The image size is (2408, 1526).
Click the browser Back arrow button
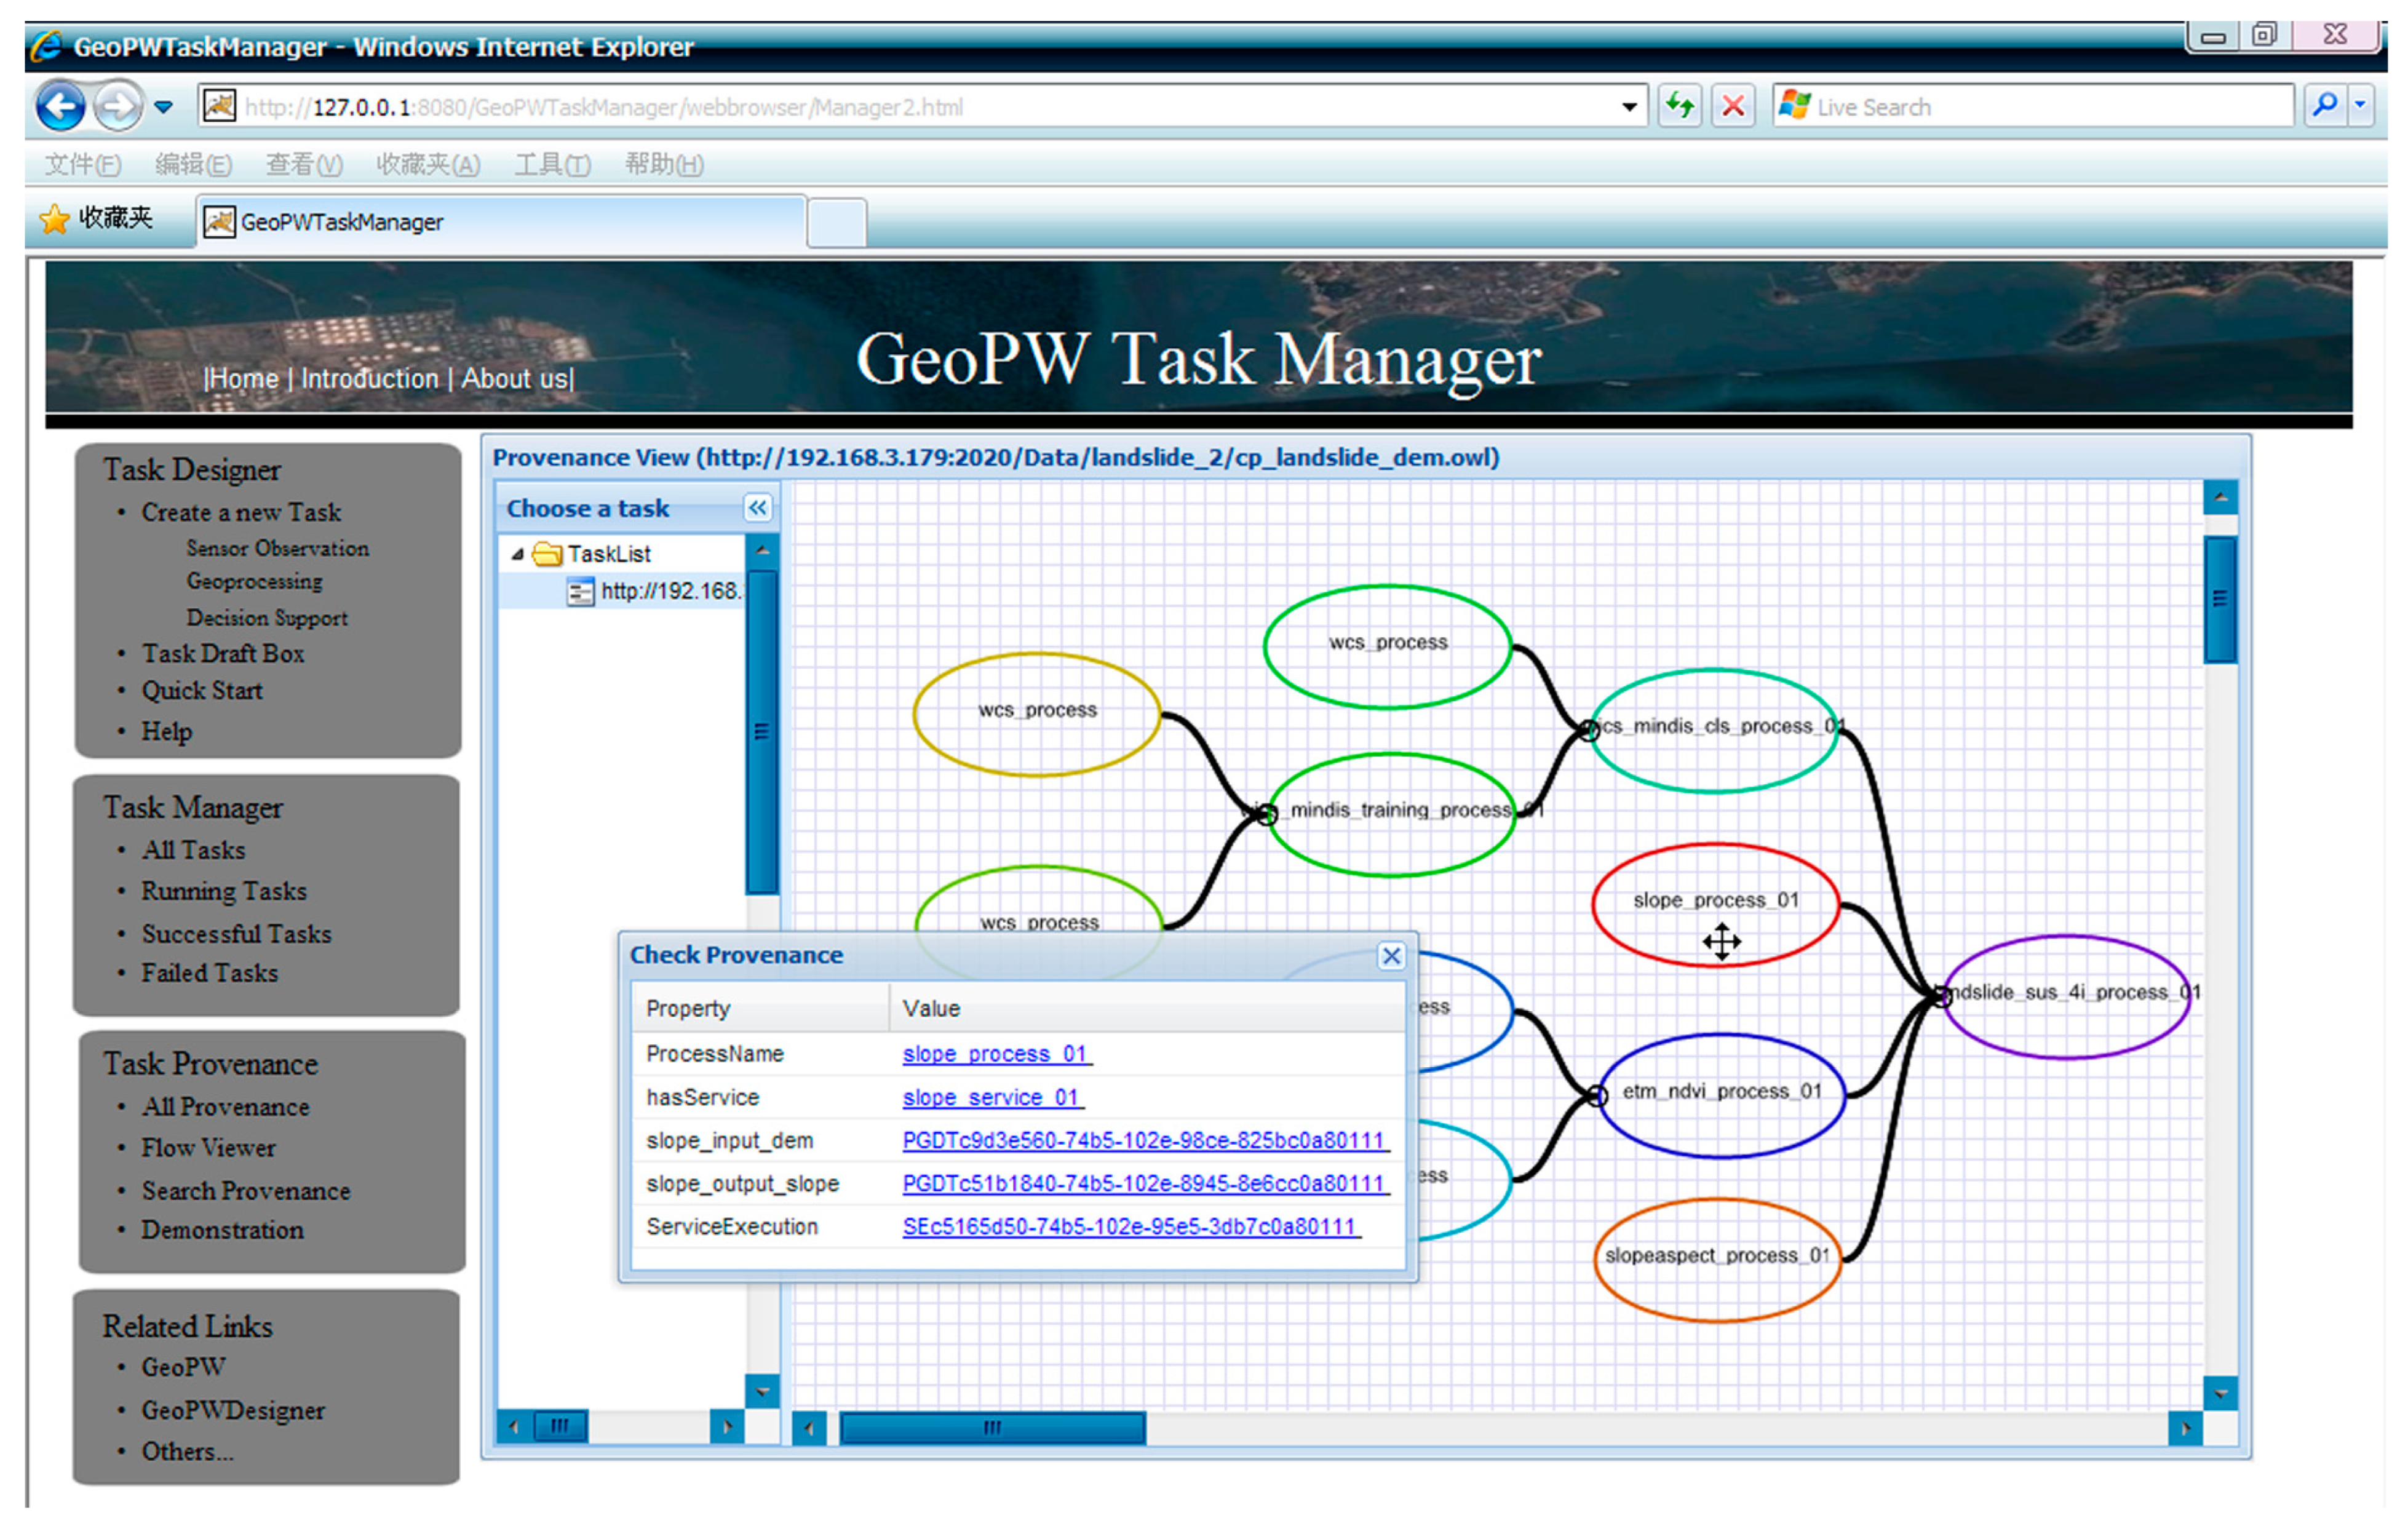(x=60, y=106)
